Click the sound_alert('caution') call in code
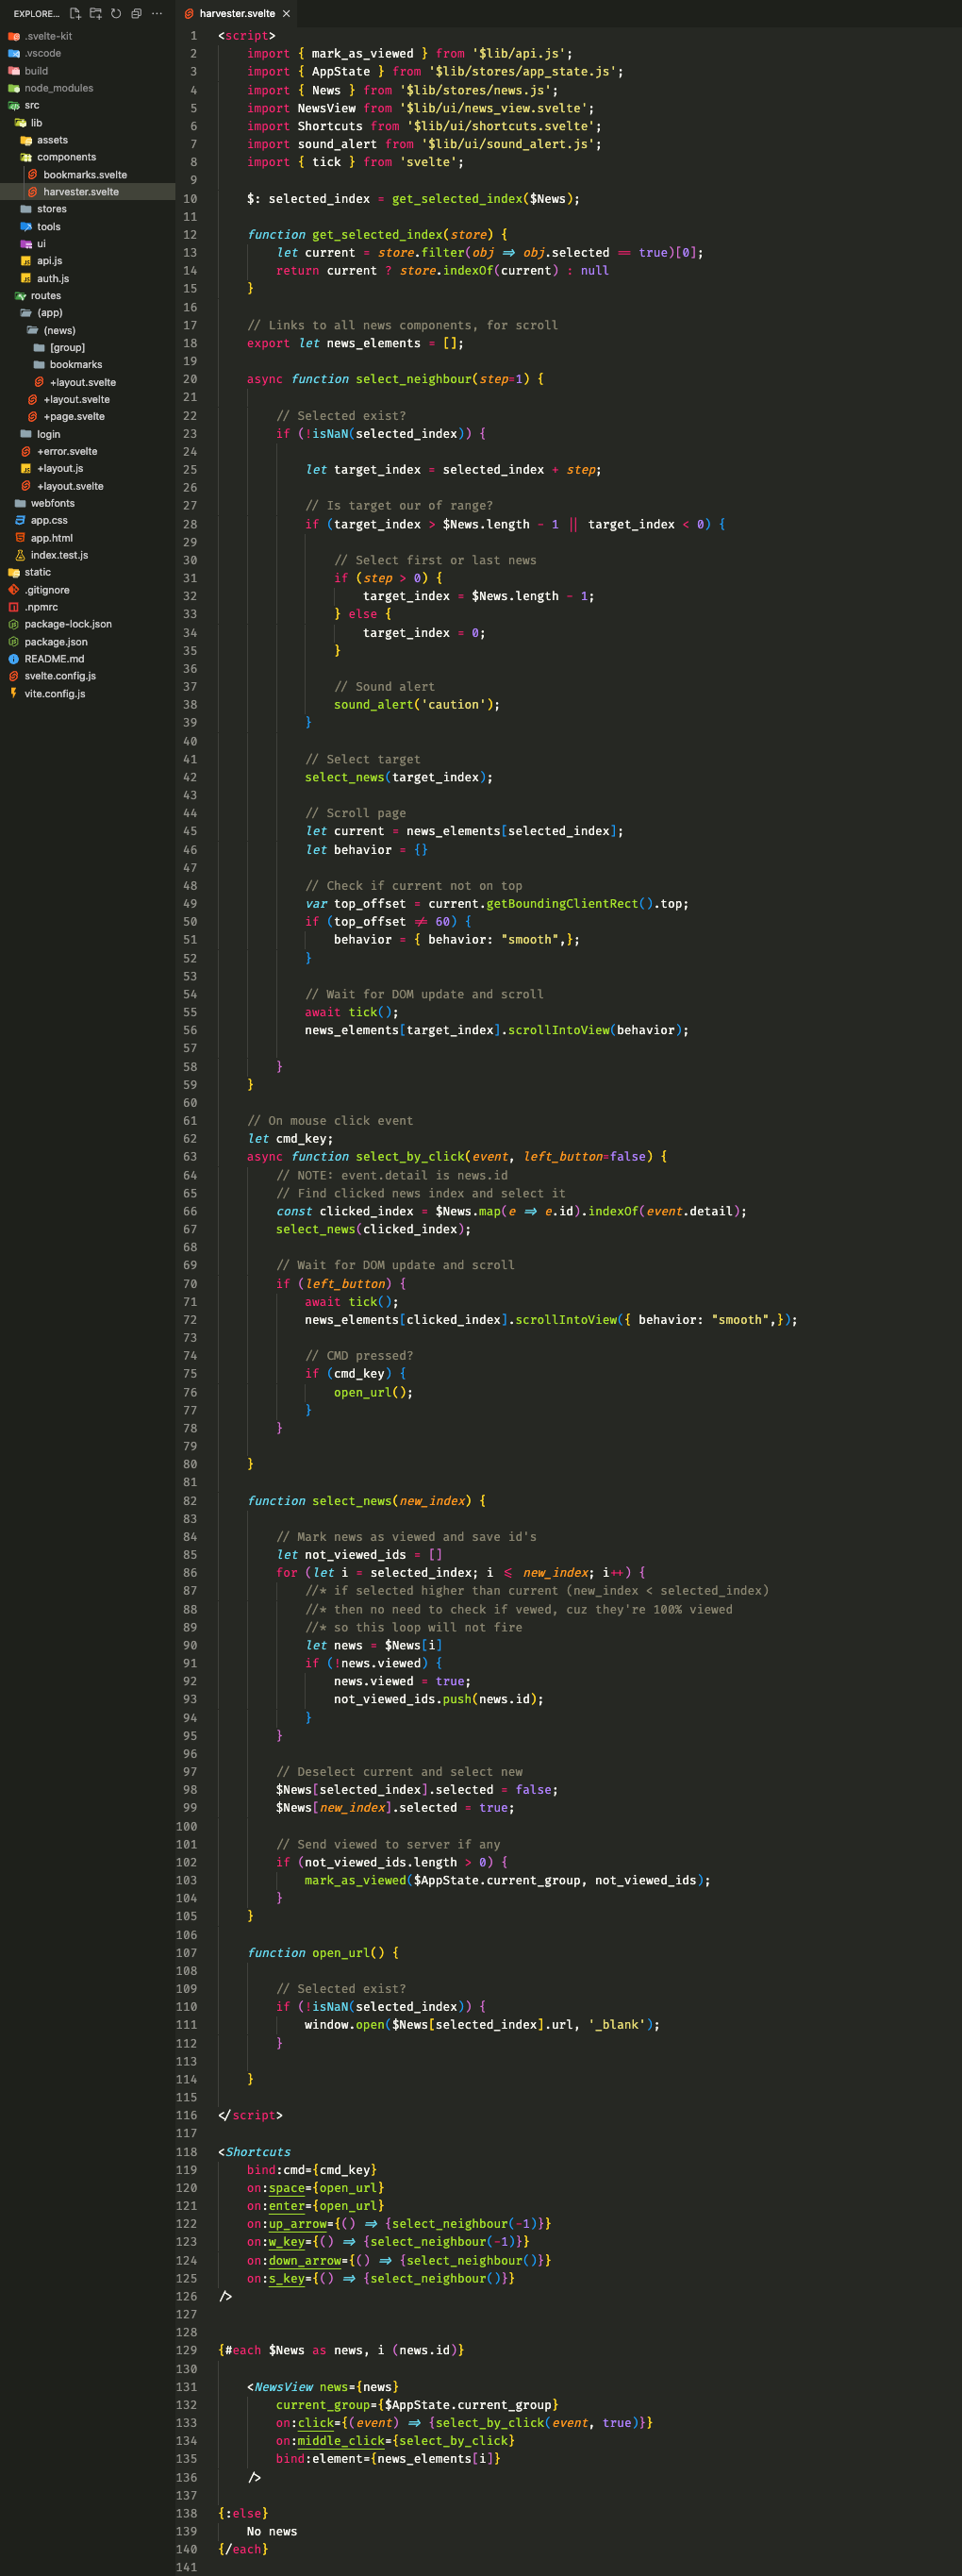This screenshot has height=2576, width=962. tap(417, 705)
